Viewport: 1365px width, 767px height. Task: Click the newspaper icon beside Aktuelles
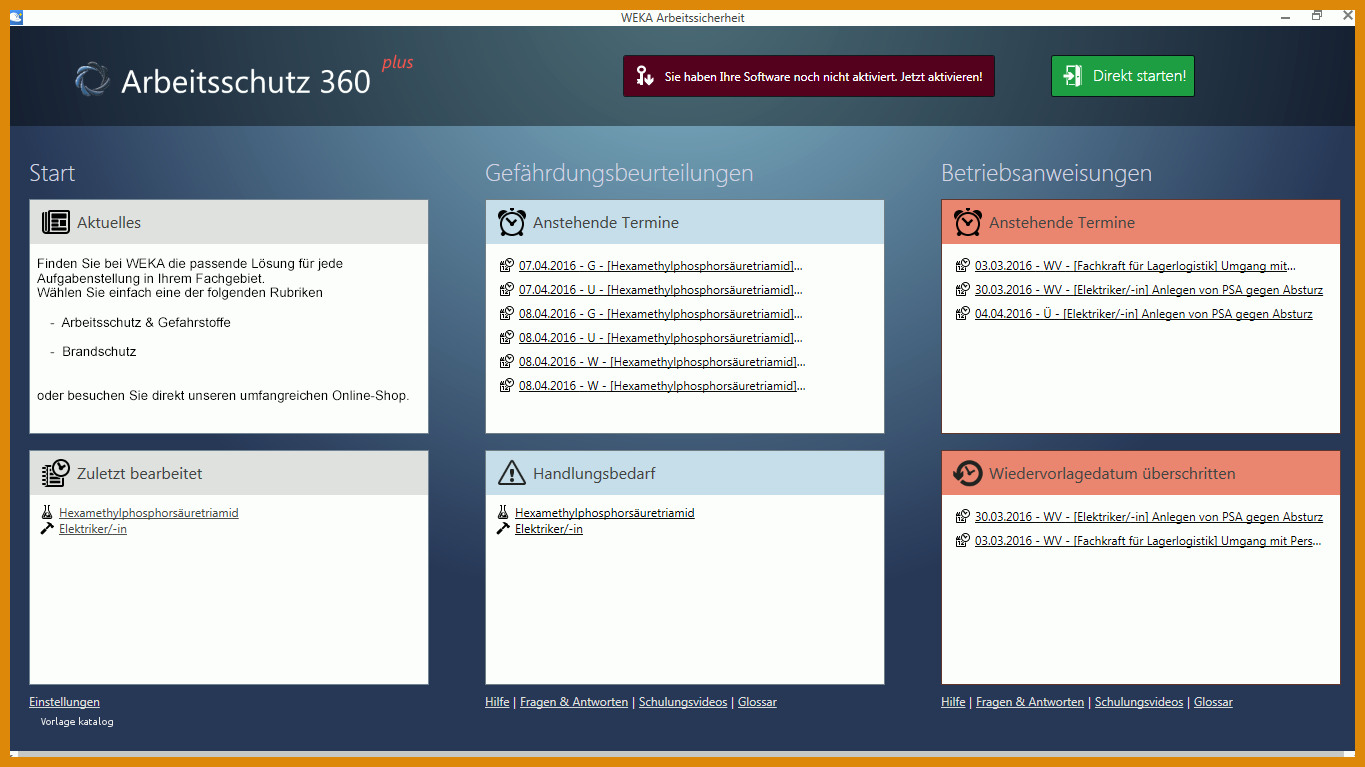coord(56,222)
